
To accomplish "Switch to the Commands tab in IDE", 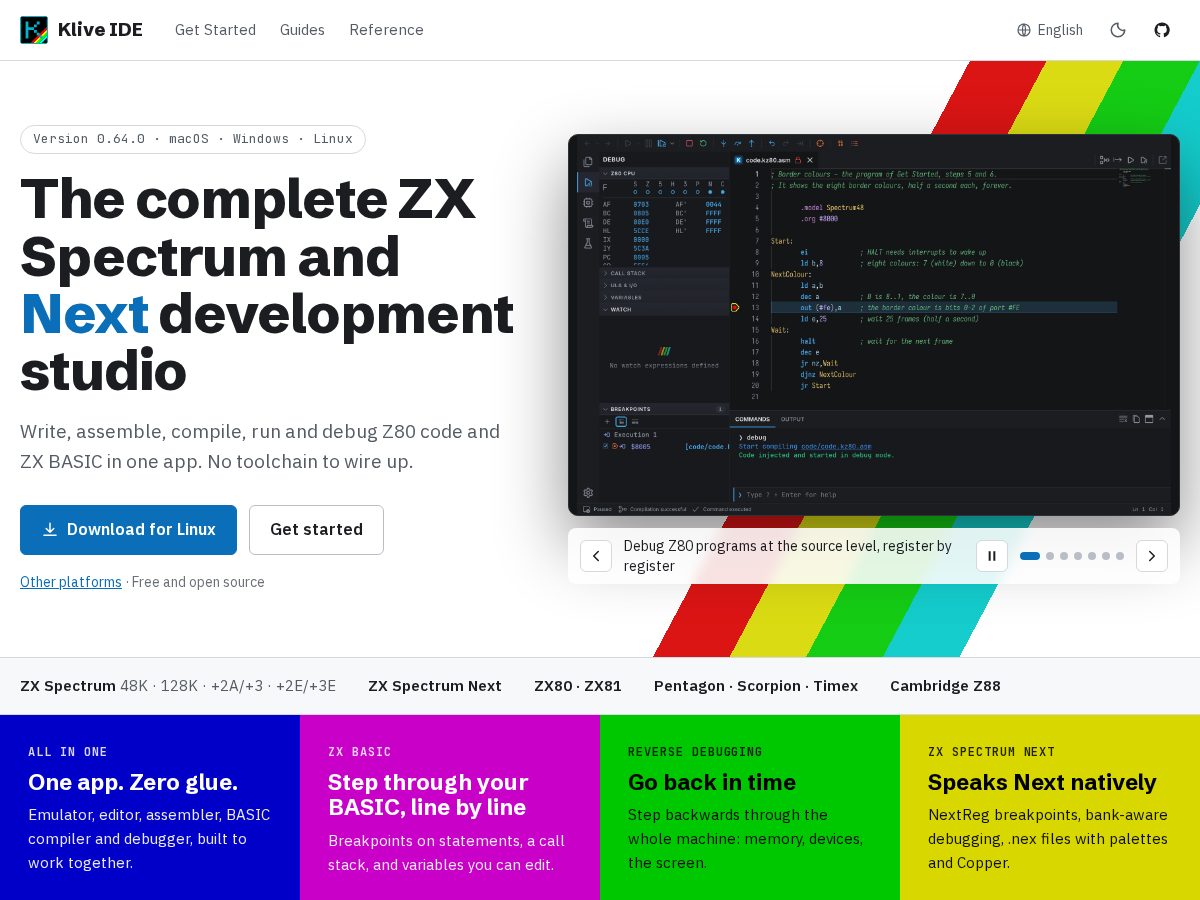I will coord(752,419).
